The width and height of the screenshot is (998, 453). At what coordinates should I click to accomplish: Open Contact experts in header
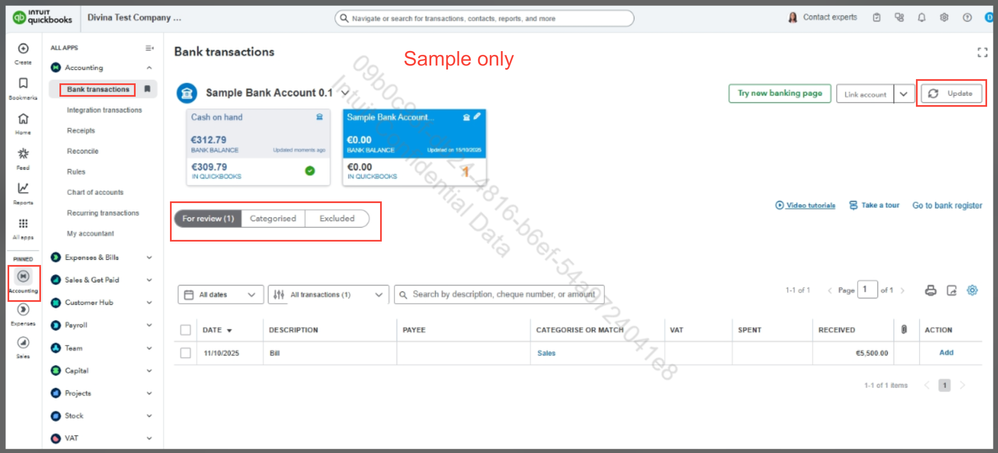click(822, 18)
